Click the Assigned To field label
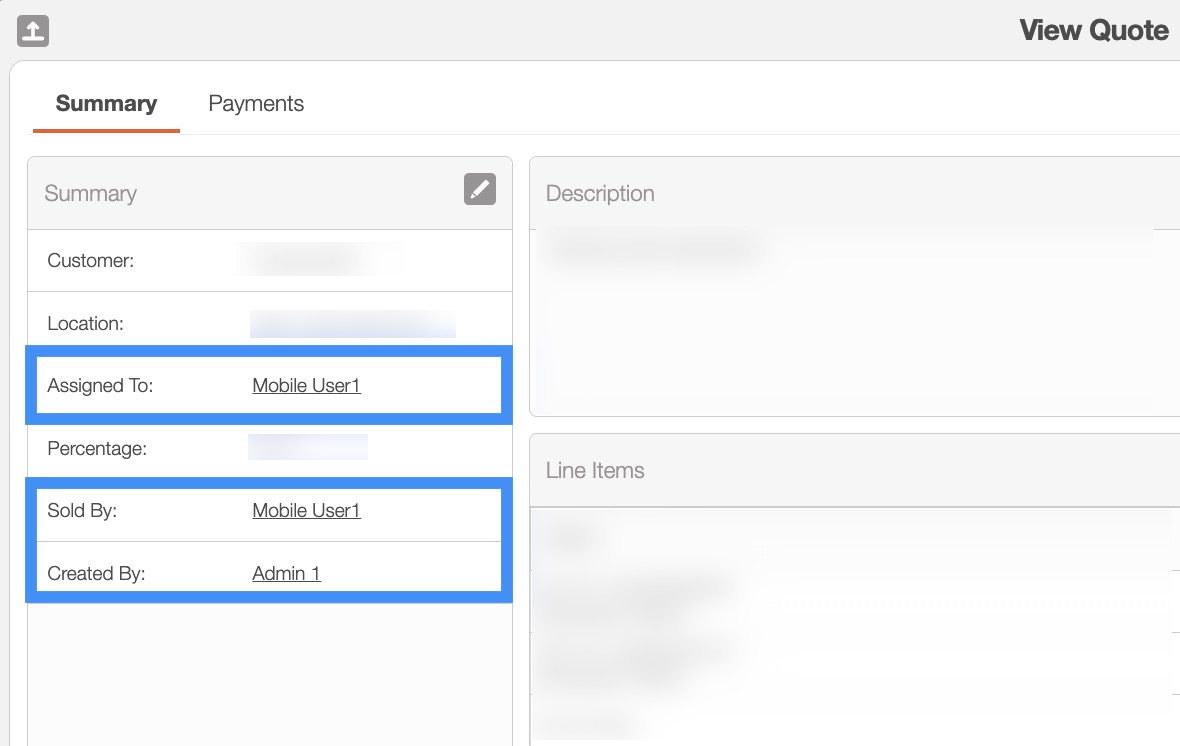 pyautogui.click(x=100, y=386)
